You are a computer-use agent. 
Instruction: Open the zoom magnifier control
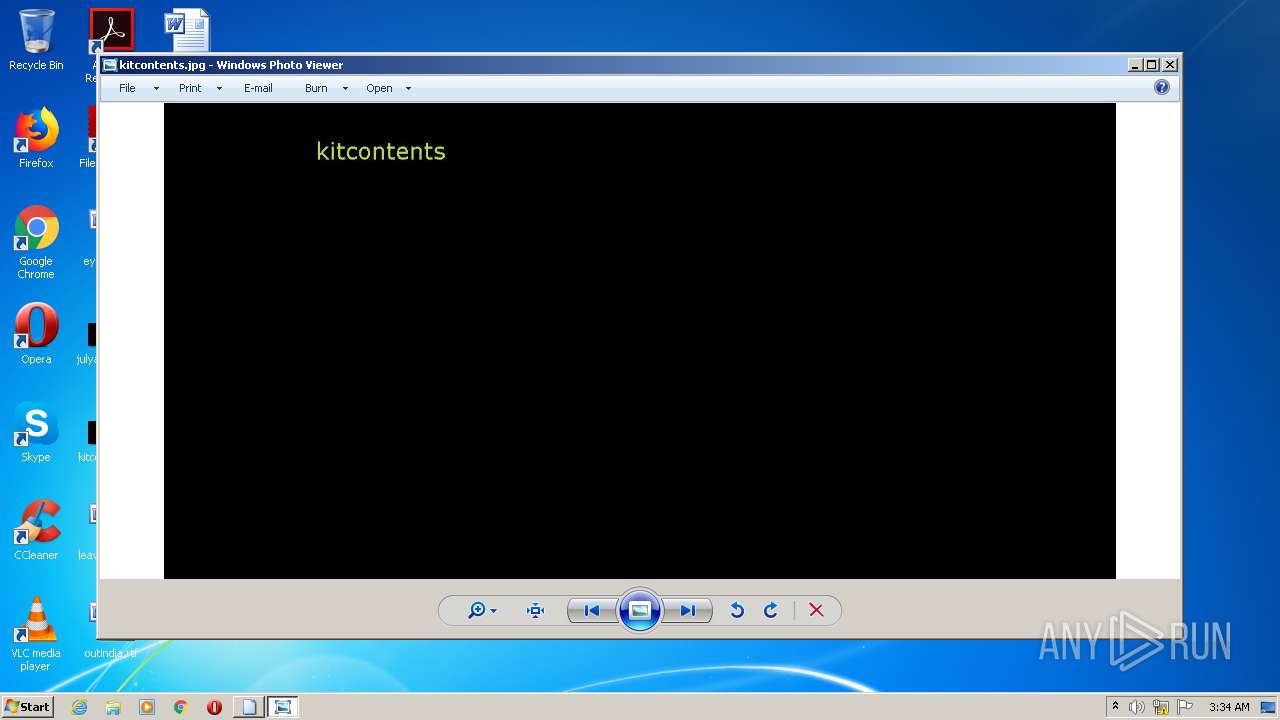pos(477,610)
